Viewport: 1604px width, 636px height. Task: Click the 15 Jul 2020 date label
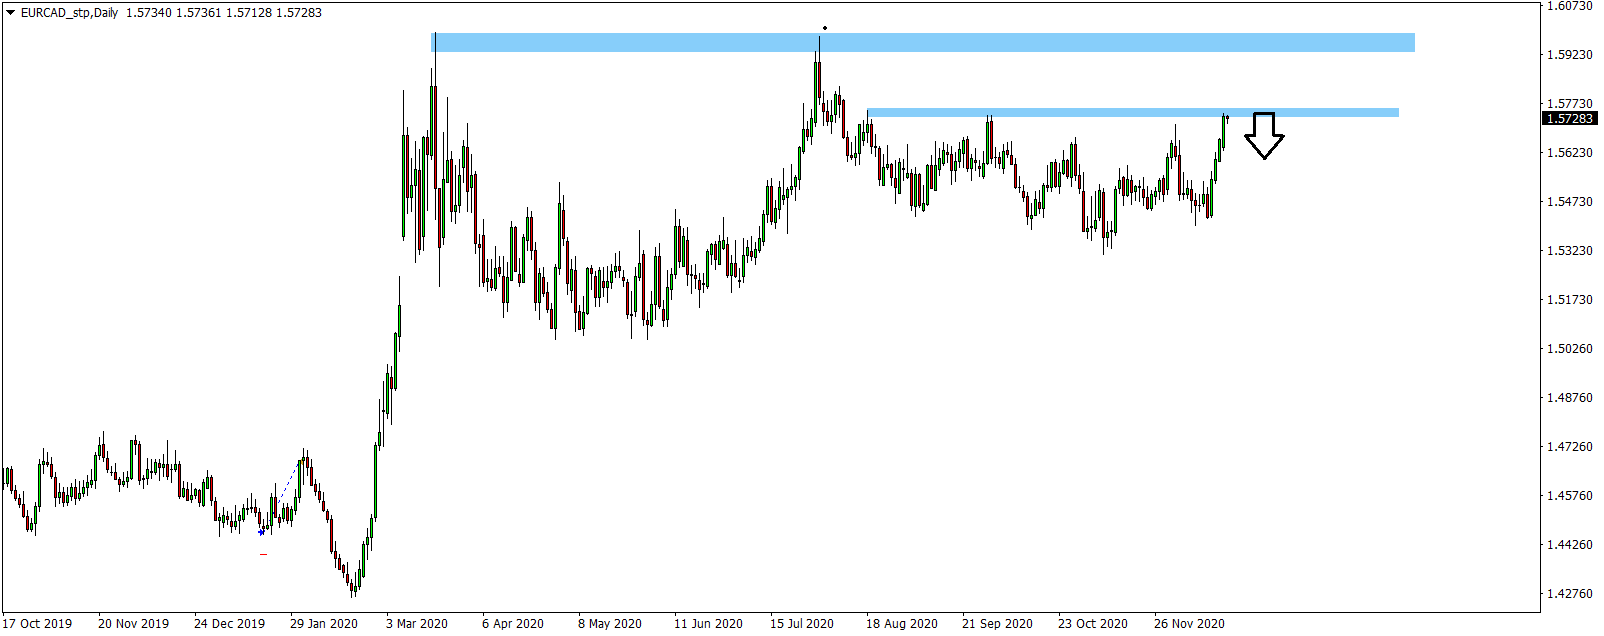pos(802,624)
